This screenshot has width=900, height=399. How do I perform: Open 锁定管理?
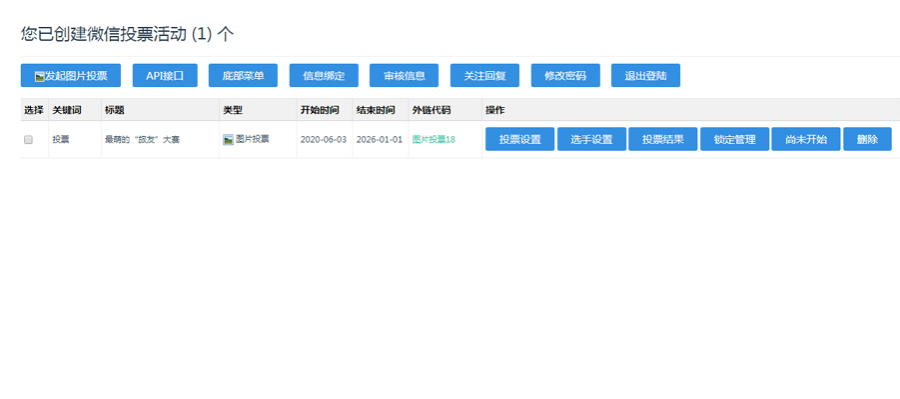[735, 139]
